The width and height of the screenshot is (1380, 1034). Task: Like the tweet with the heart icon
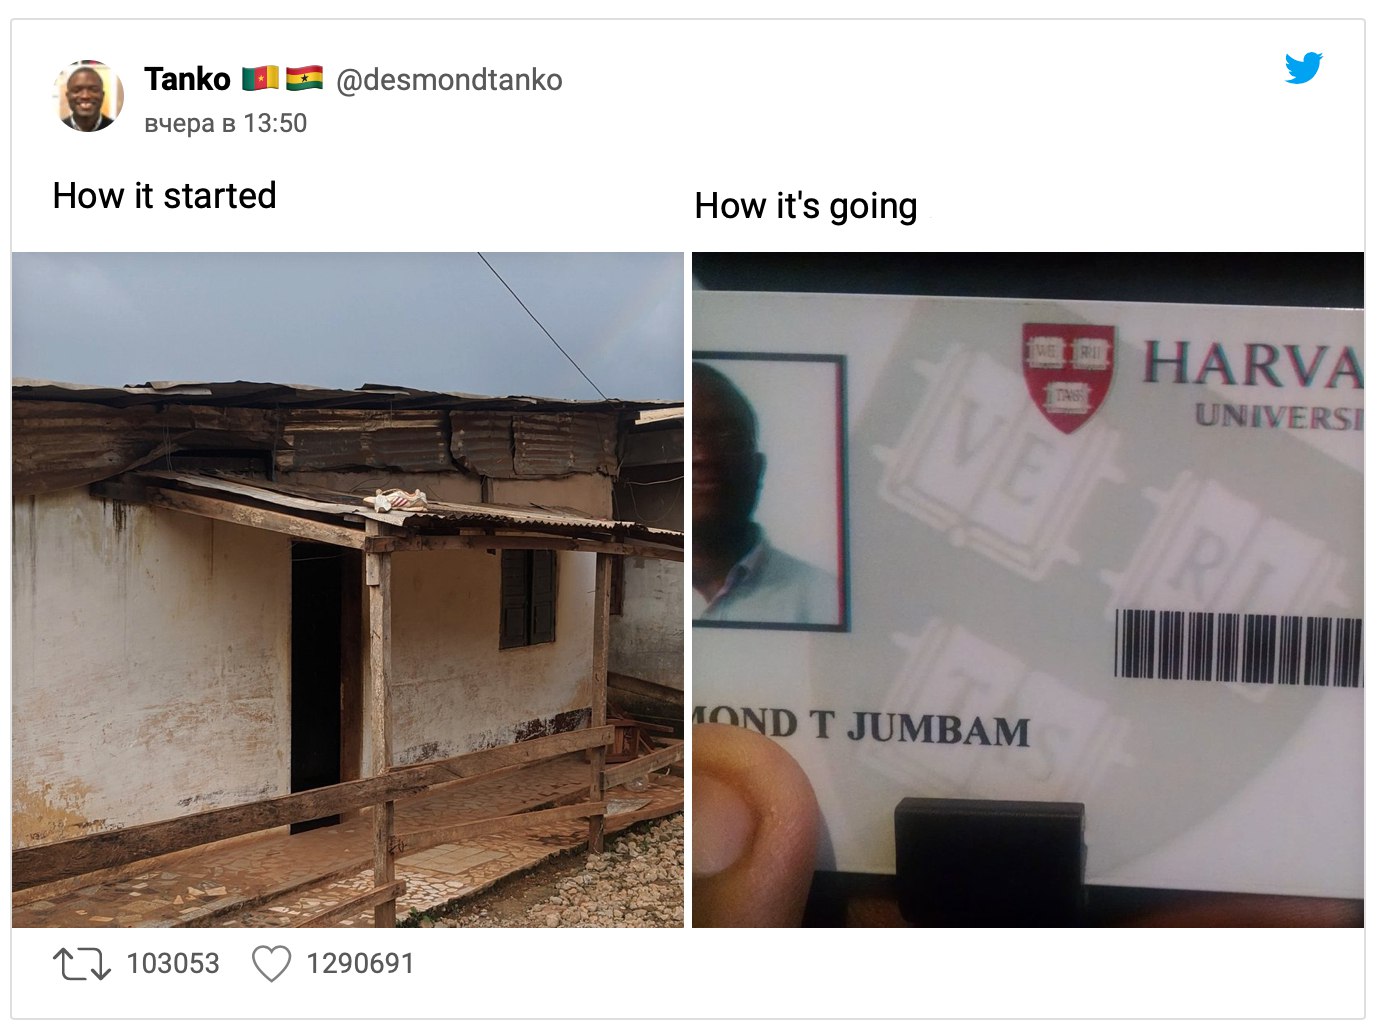[270, 964]
